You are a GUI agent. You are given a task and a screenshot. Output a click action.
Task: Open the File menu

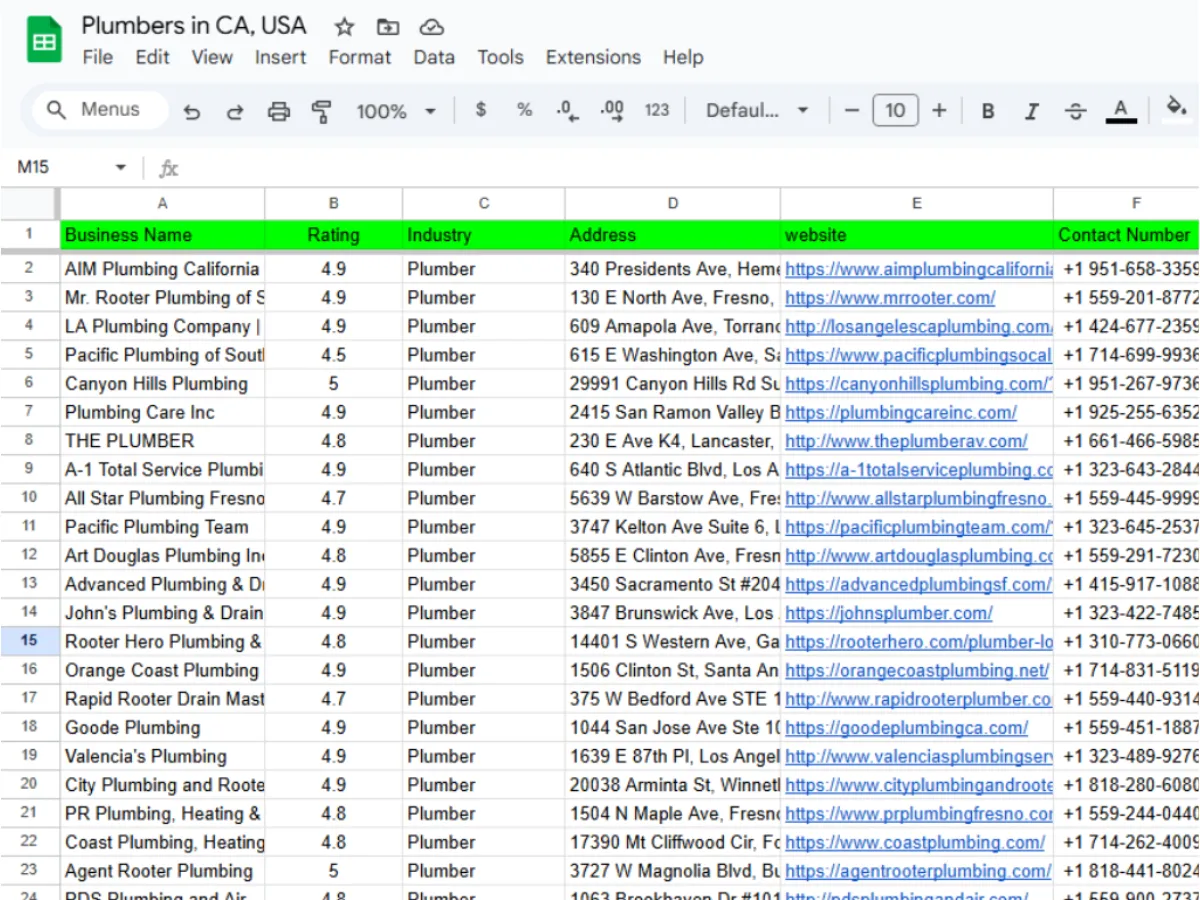tap(97, 57)
